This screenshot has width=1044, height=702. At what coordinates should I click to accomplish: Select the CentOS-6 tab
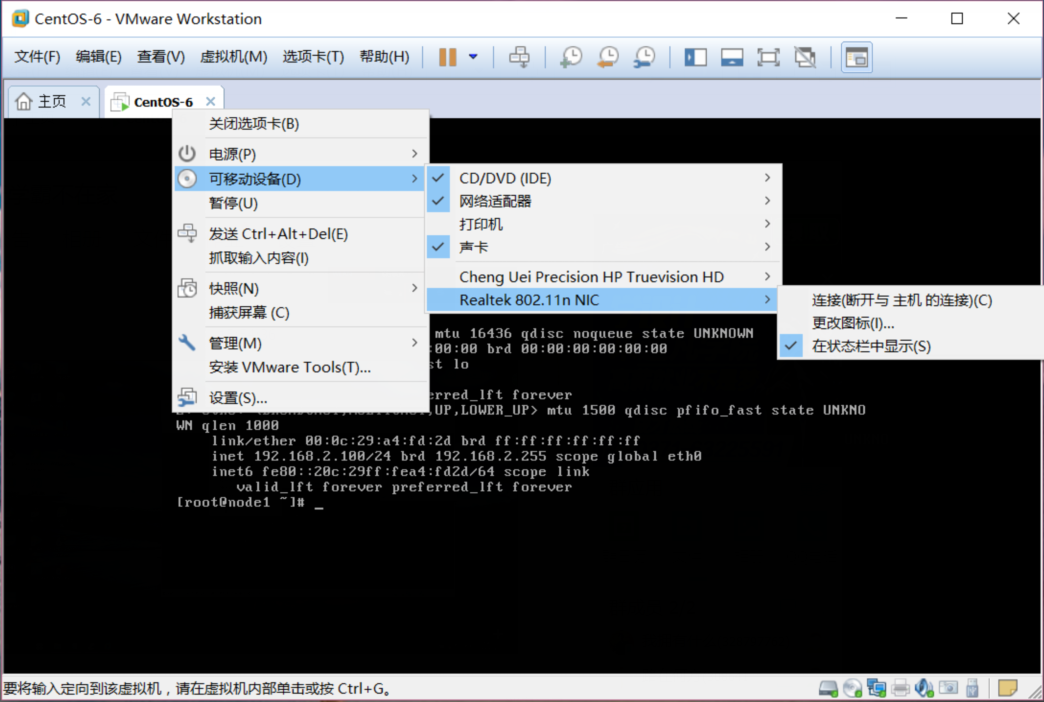tap(163, 102)
